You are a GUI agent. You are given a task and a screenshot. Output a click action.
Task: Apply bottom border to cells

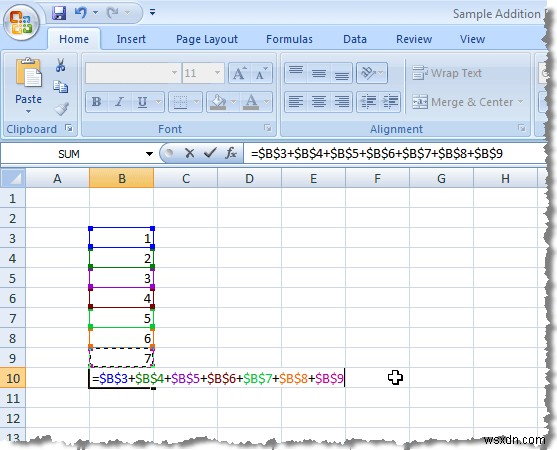[180, 102]
